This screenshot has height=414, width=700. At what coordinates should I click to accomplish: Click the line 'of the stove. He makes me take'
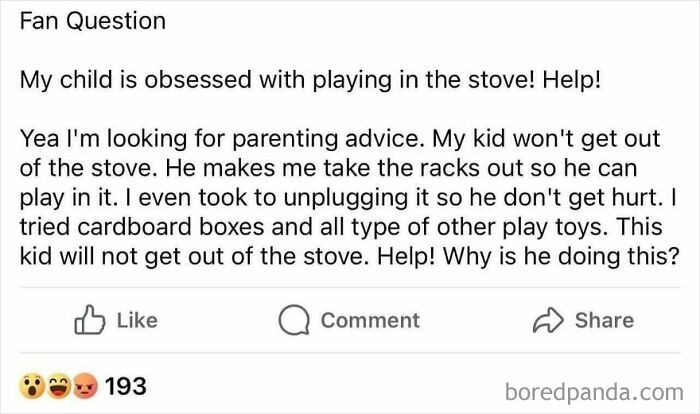coord(328,168)
